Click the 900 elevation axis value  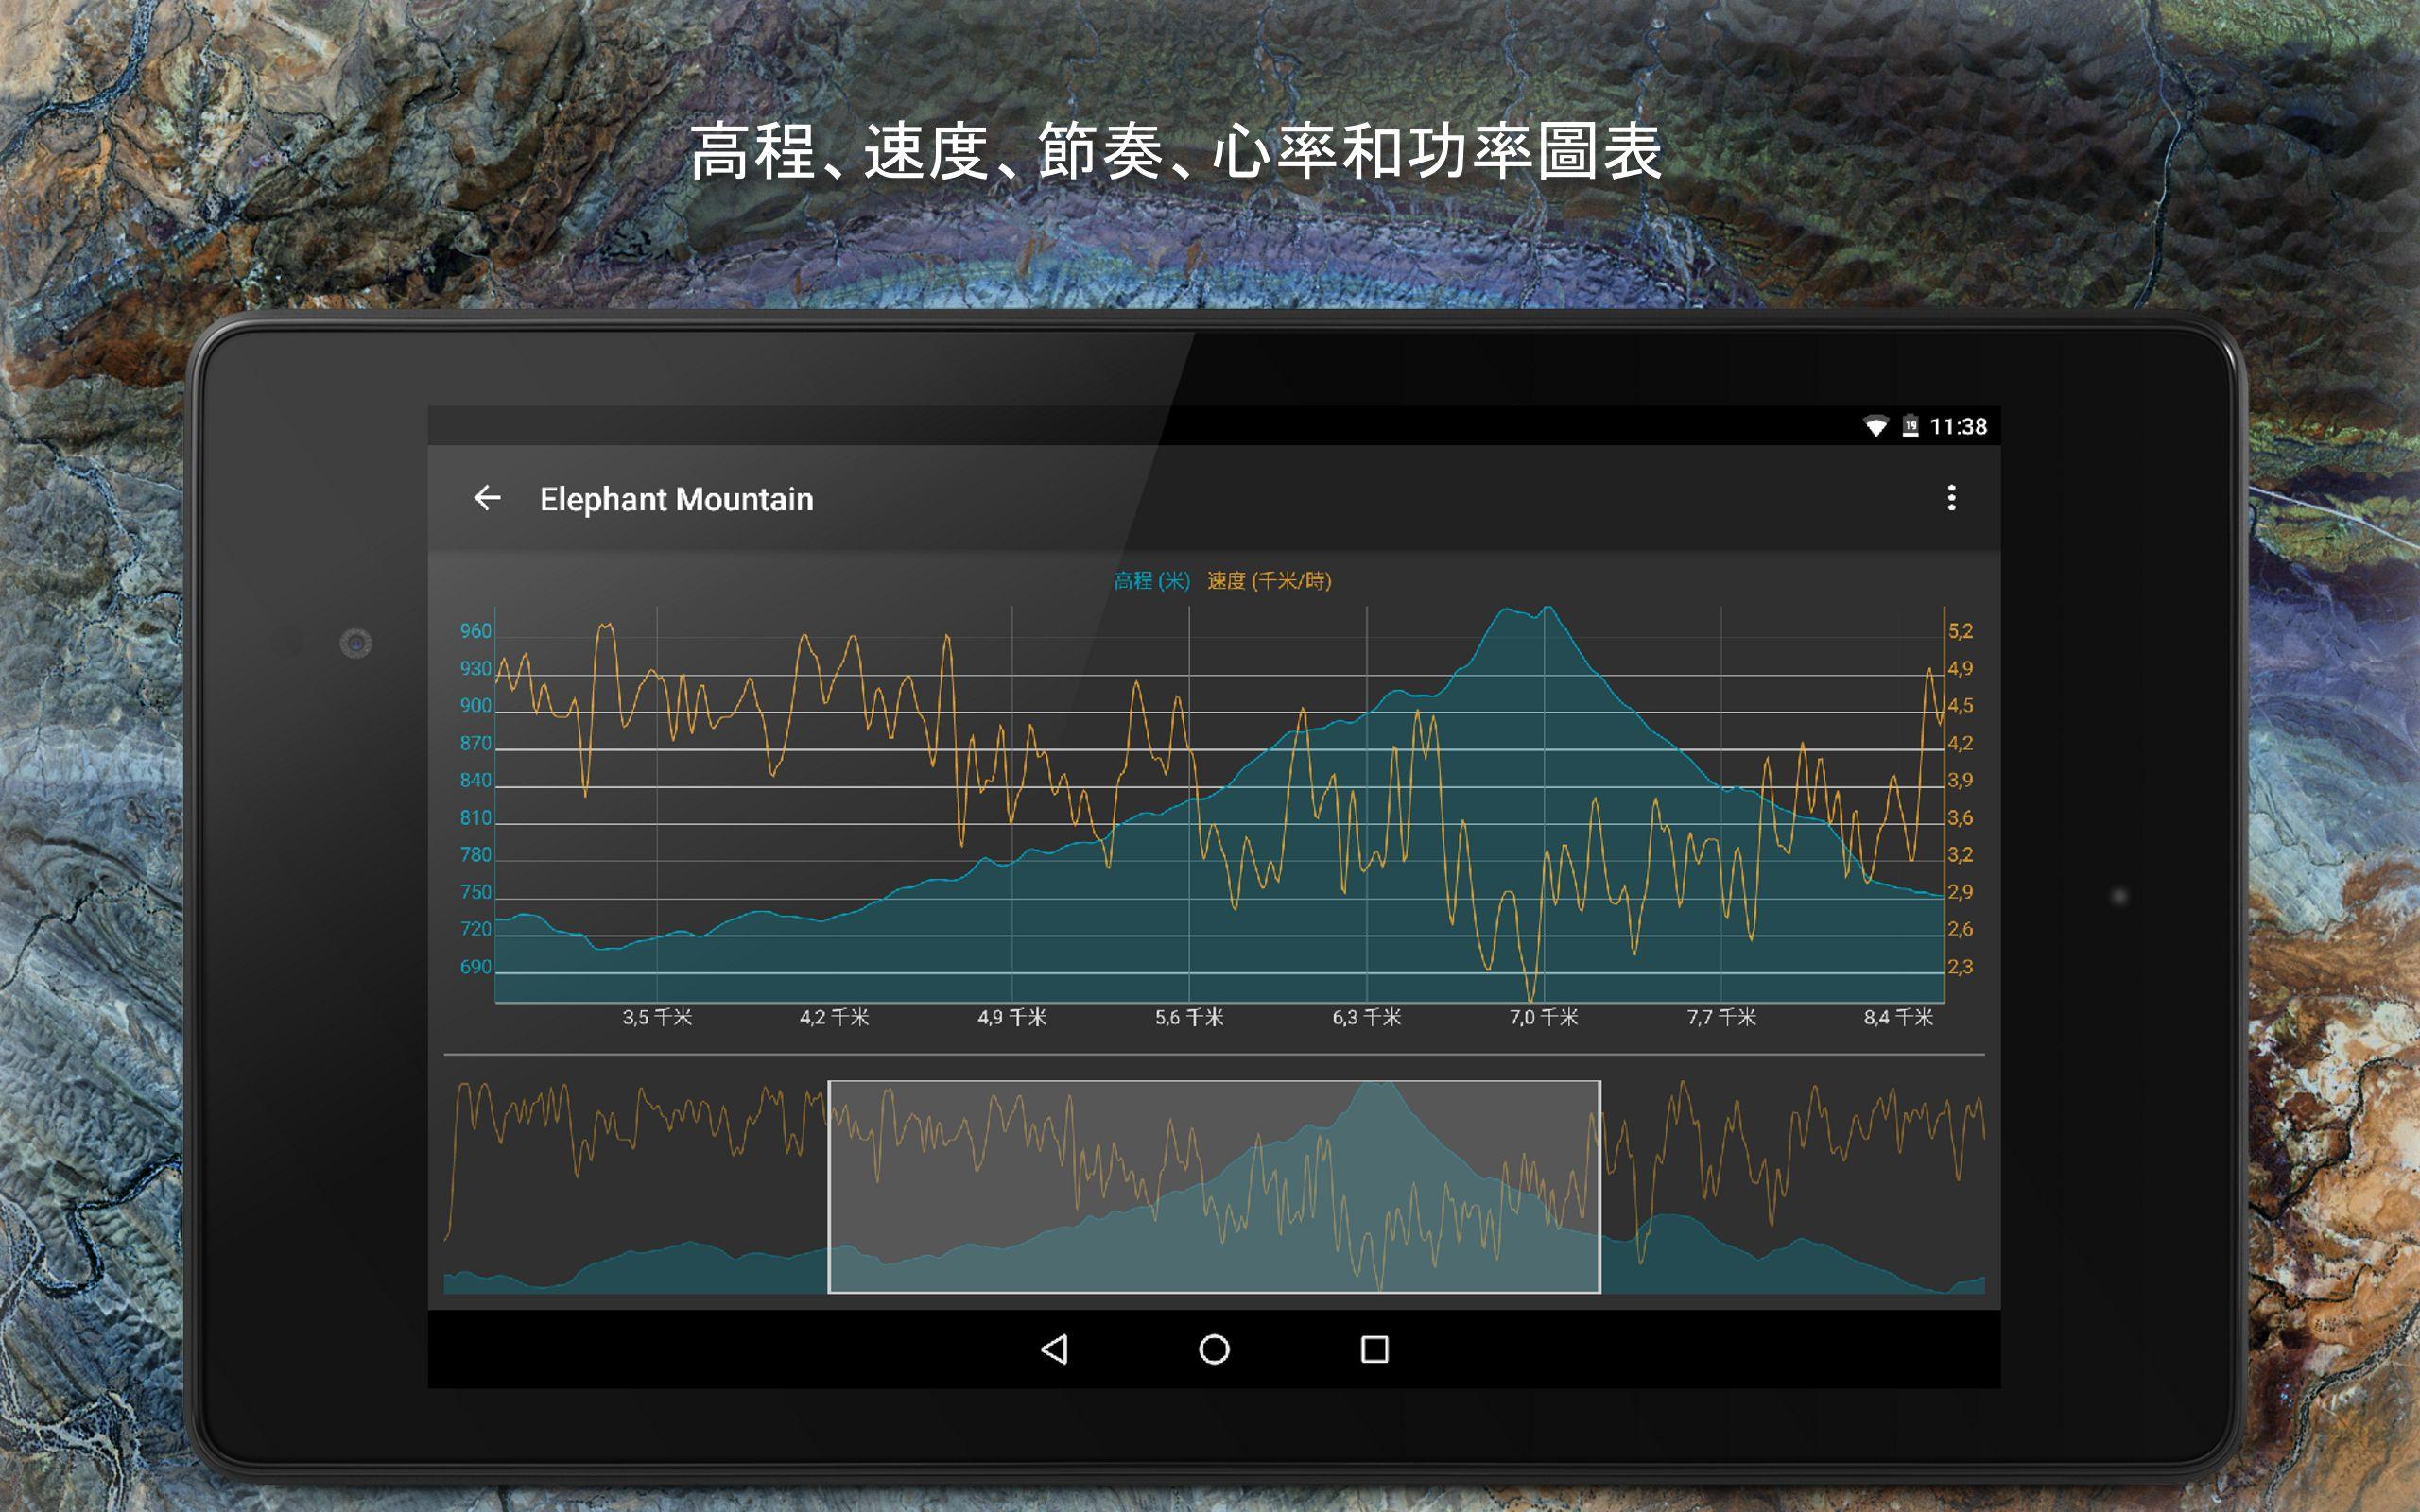pos(476,705)
